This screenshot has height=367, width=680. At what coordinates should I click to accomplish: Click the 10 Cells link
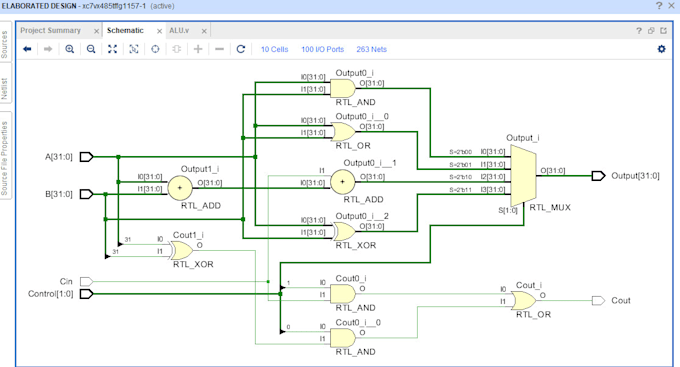[x=274, y=49]
